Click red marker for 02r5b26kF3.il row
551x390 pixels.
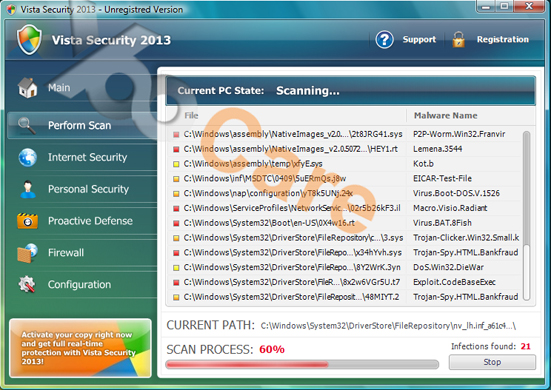coord(176,208)
